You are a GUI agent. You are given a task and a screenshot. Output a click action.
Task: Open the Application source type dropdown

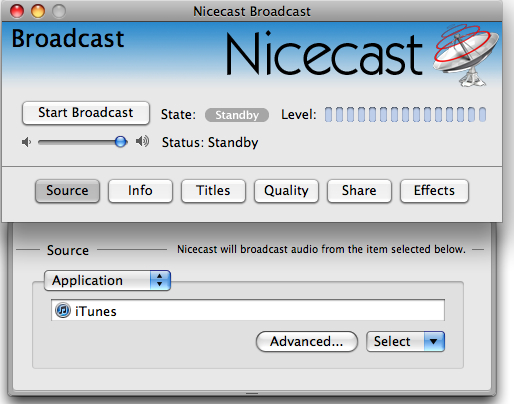click(107, 280)
